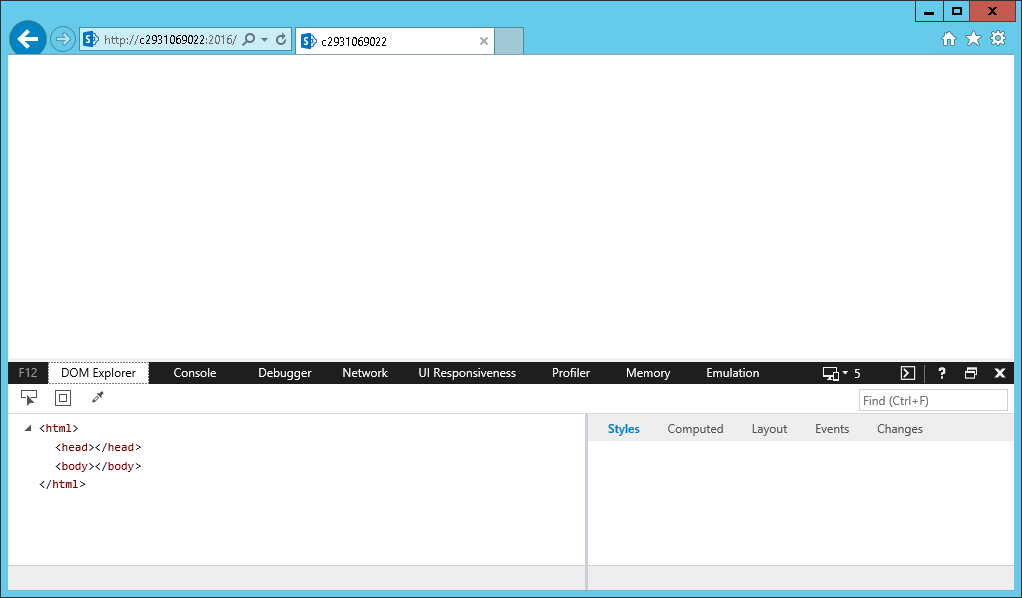
Task: Collapse the html node in DOM tree
Action: pos(28,429)
